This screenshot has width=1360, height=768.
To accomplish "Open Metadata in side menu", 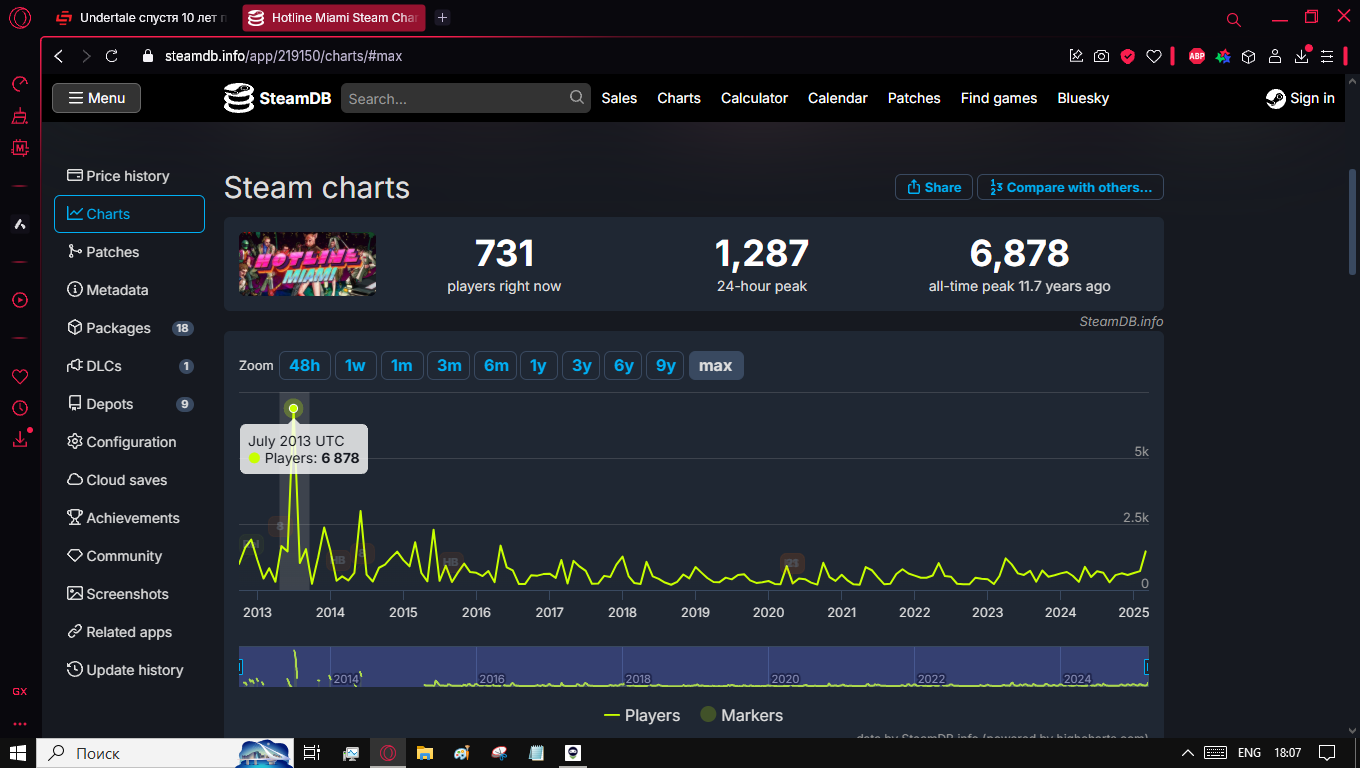I will pyautogui.click(x=129, y=290).
